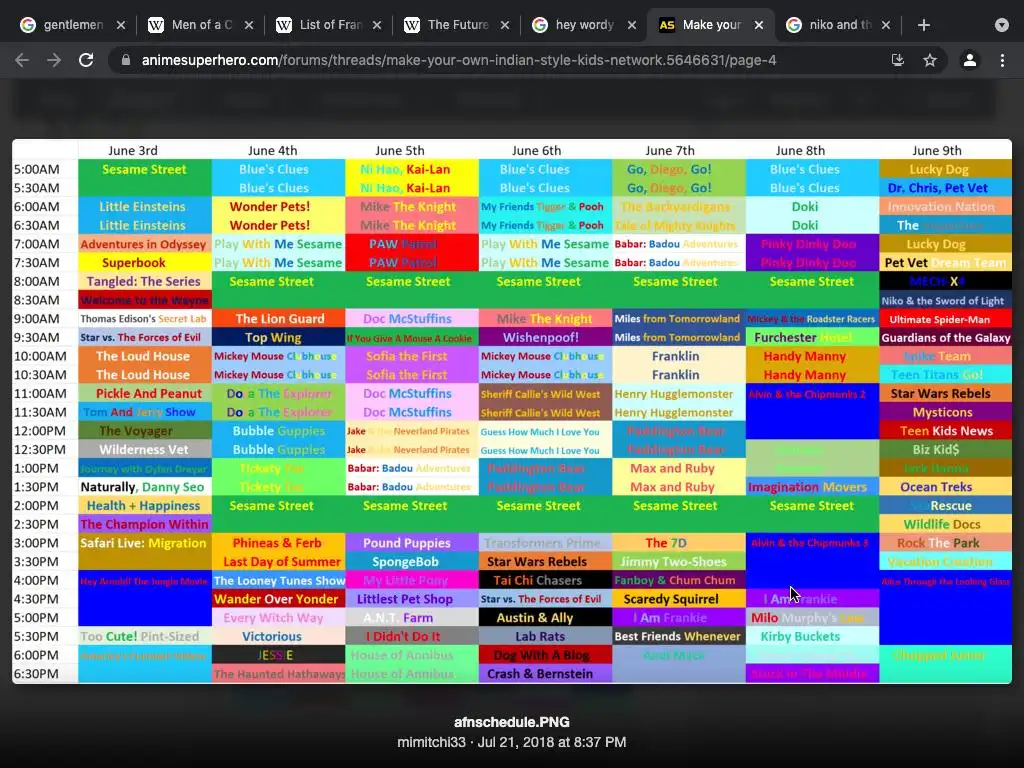
Task: Click 'Top Wing' cell
Action: click(279, 338)
